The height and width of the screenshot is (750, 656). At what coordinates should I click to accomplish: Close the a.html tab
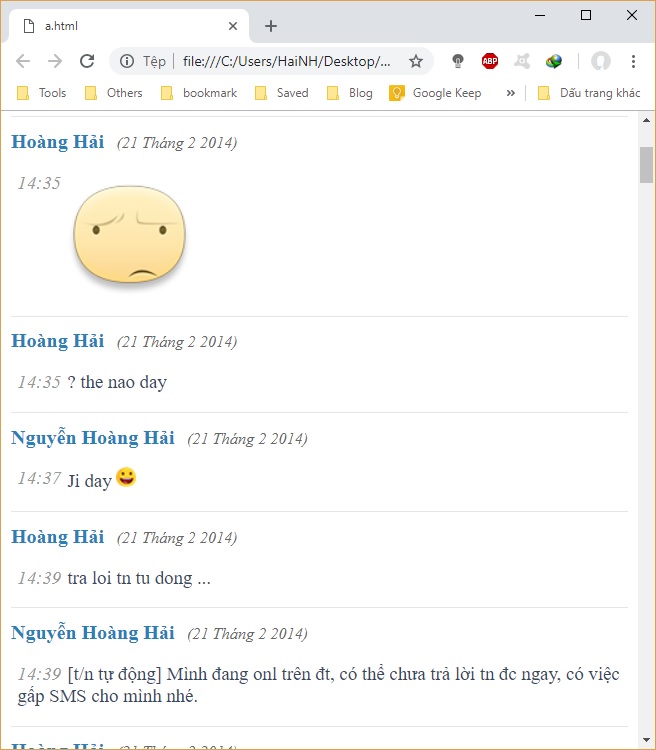pos(233,26)
